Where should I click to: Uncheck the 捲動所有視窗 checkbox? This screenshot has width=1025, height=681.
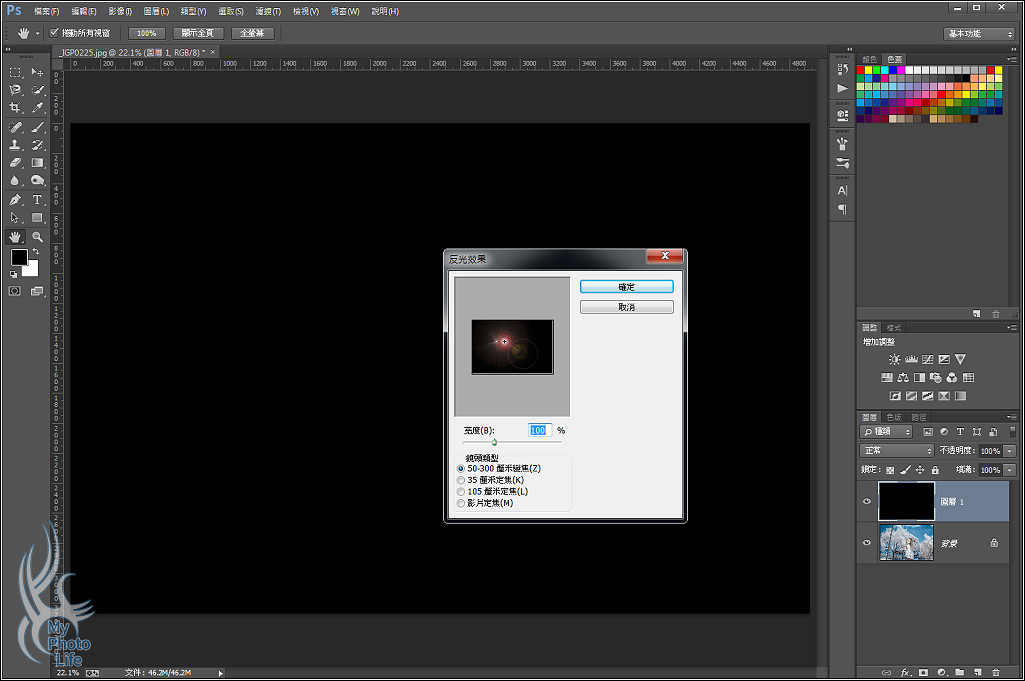coord(54,33)
